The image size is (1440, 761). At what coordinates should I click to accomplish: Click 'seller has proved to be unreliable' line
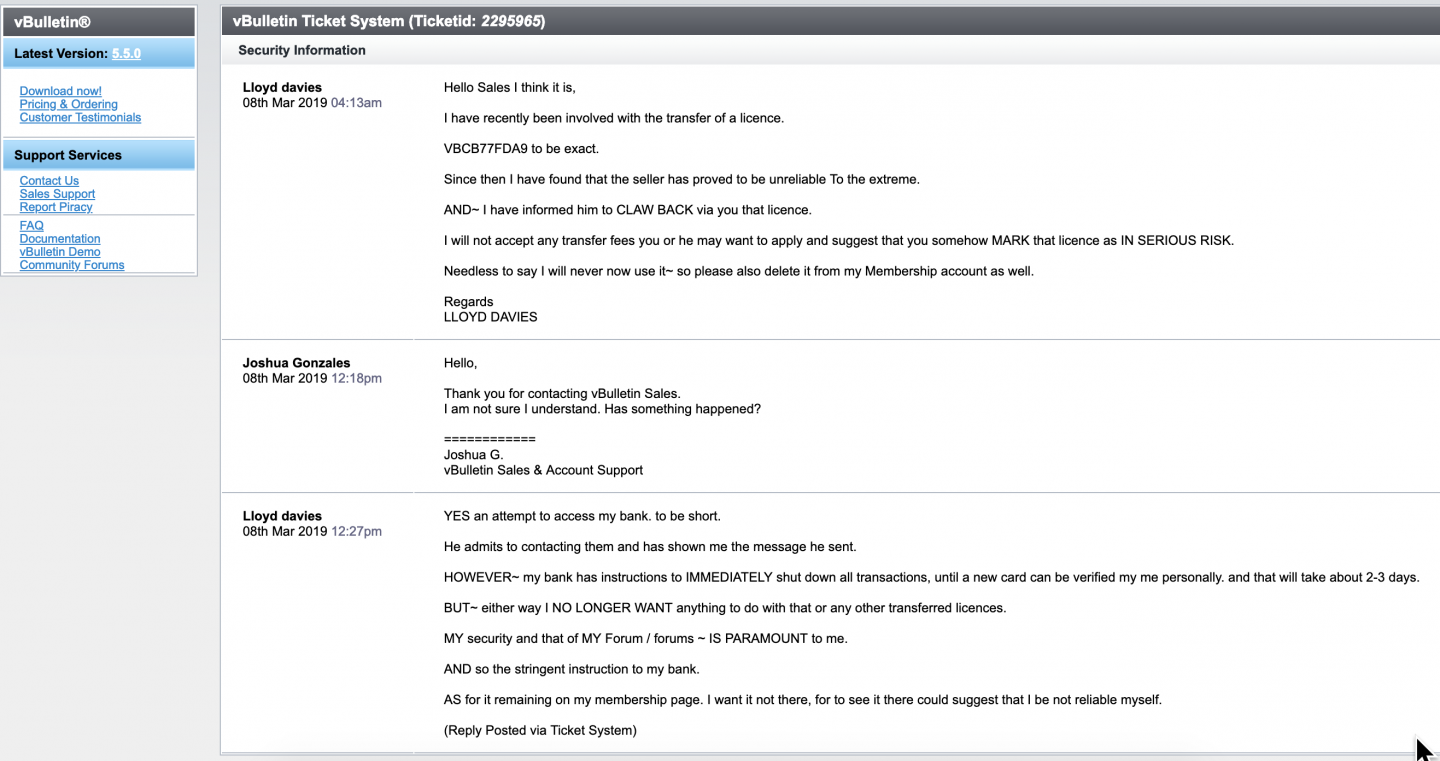682,180
